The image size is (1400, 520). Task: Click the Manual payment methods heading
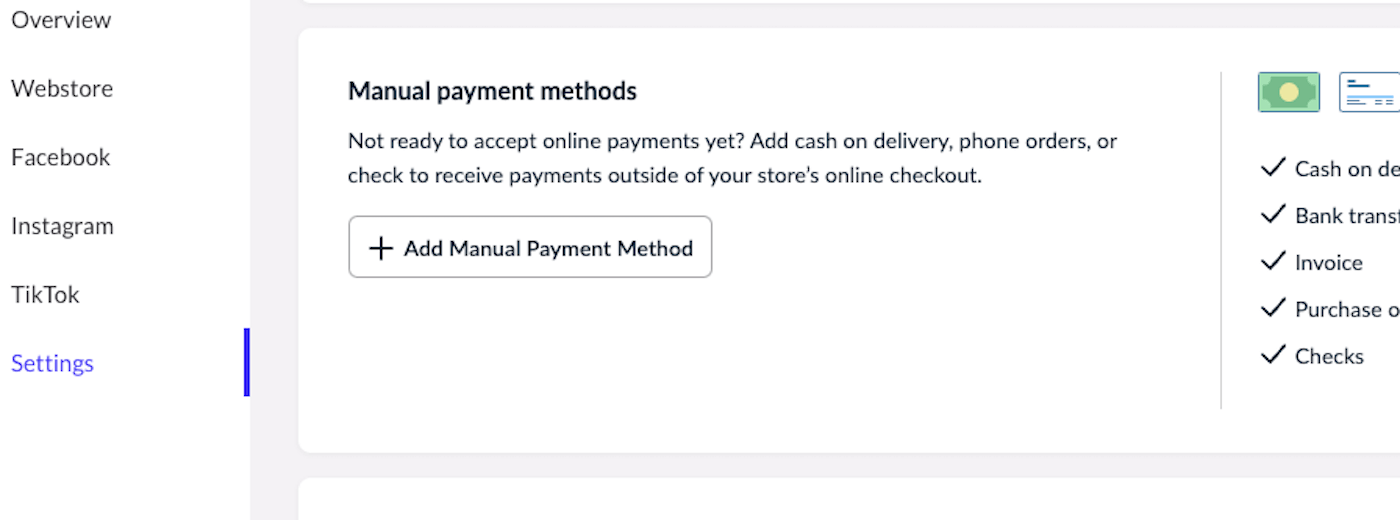492,91
